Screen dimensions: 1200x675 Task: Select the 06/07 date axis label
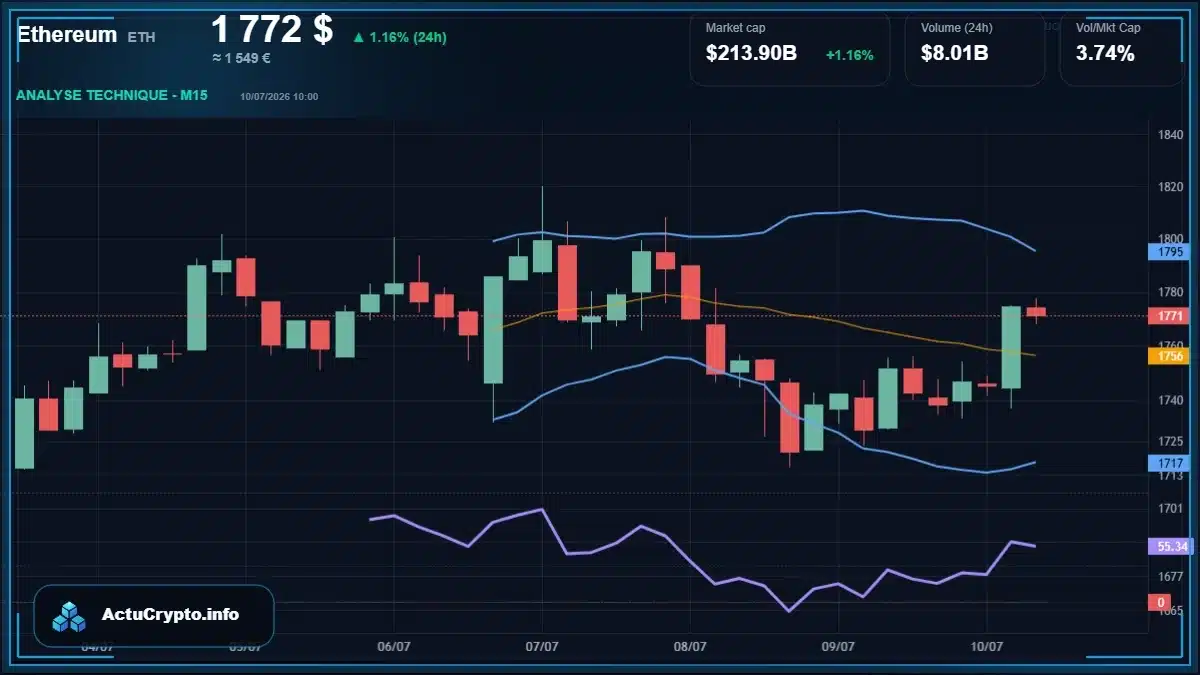pos(394,646)
